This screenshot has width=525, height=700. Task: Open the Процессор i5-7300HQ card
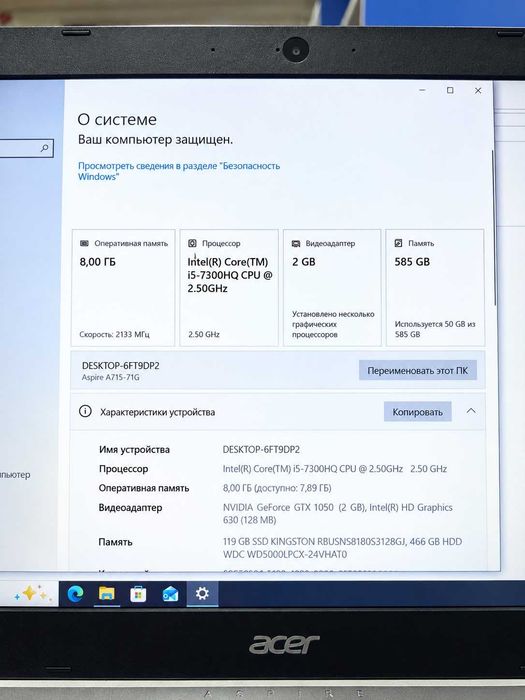229,288
